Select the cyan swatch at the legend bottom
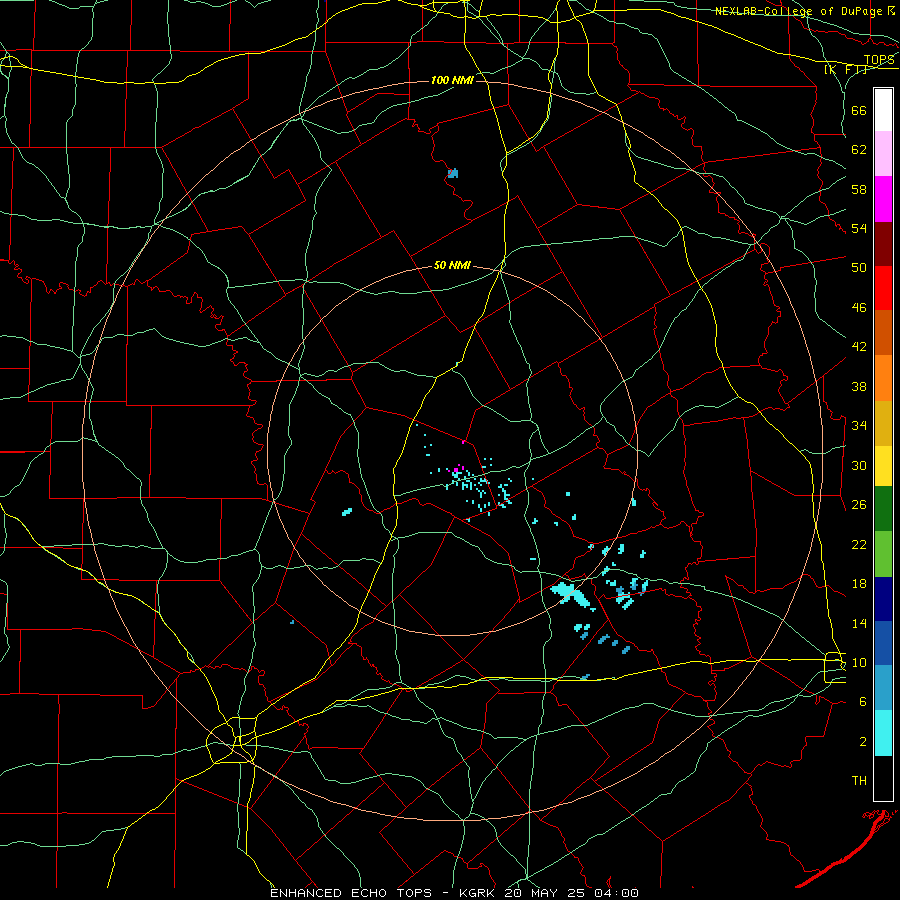900x900 pixels. (883, 733)
